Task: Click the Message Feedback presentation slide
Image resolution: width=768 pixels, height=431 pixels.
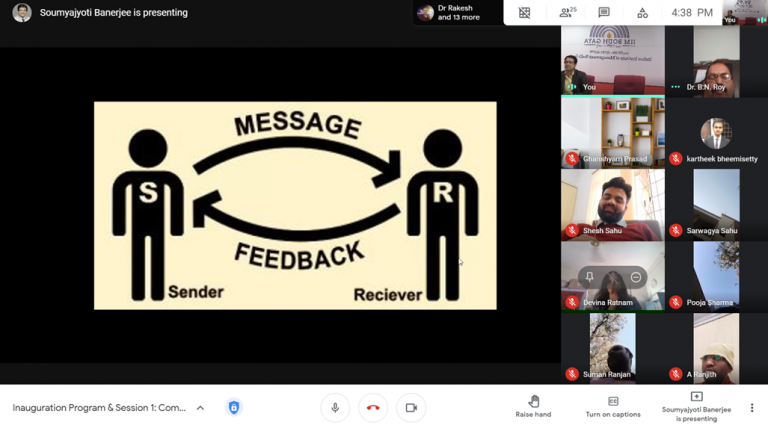Action: coord(295,205)
